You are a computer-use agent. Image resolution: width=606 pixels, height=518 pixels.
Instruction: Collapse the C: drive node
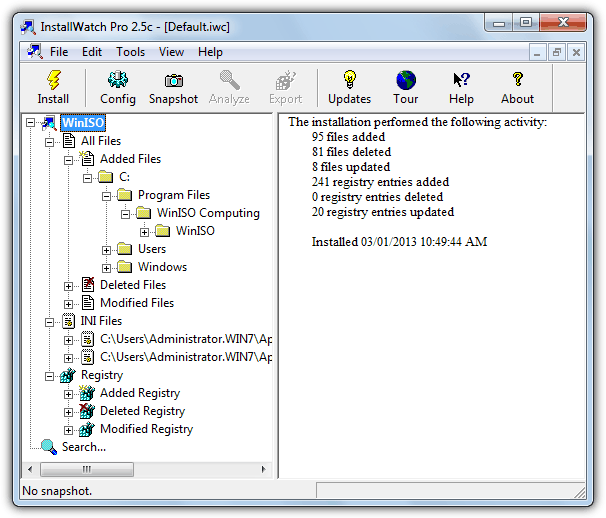click(x=87, y=178)
